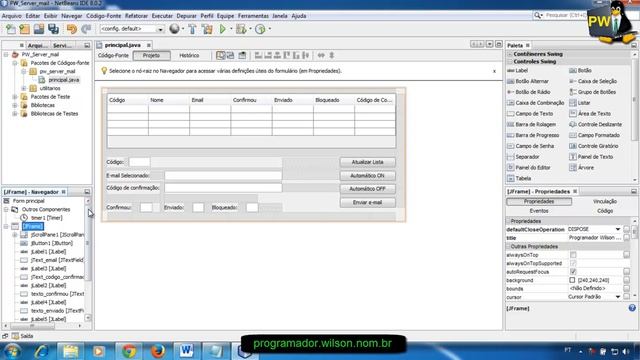Click the Automático OFF button in form
The image size is (640, 360).
pos(367,189)
